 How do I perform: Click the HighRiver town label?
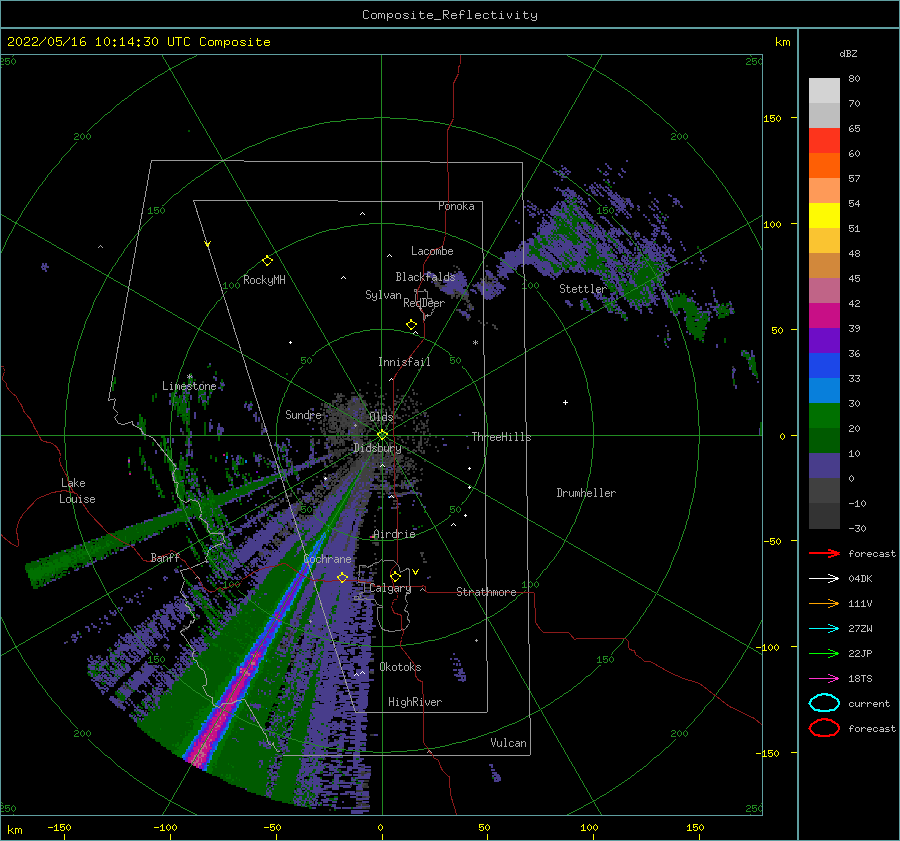[415, 702]
